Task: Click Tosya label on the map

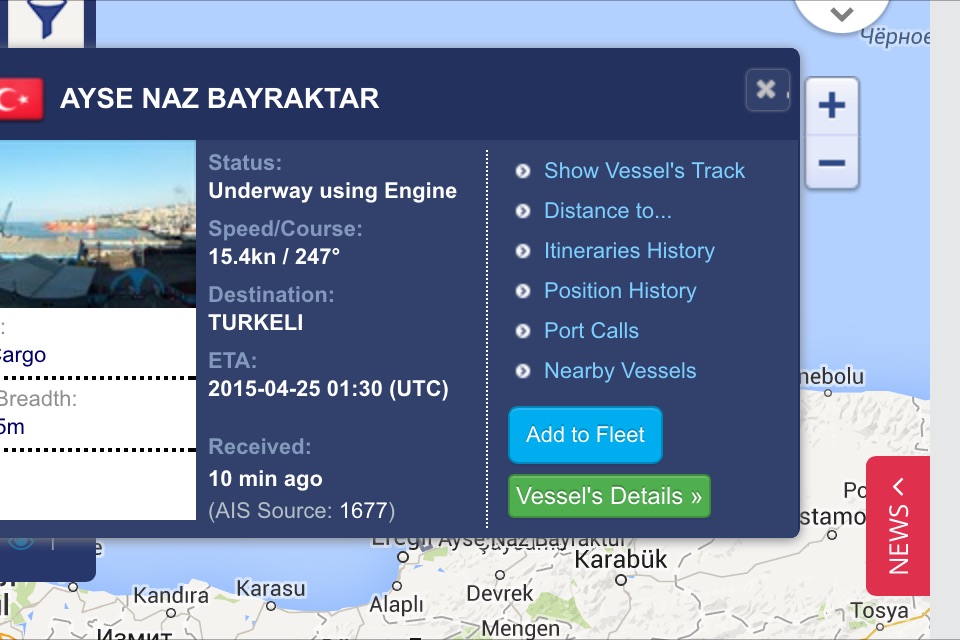Action: point(879,611)
